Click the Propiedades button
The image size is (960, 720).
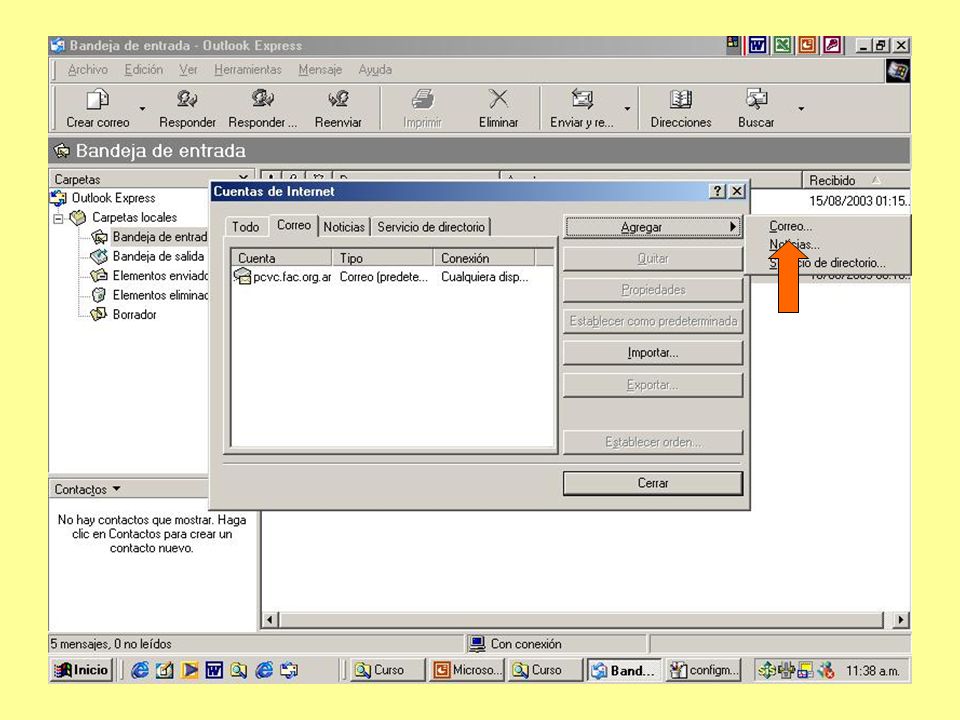[653, 290]
